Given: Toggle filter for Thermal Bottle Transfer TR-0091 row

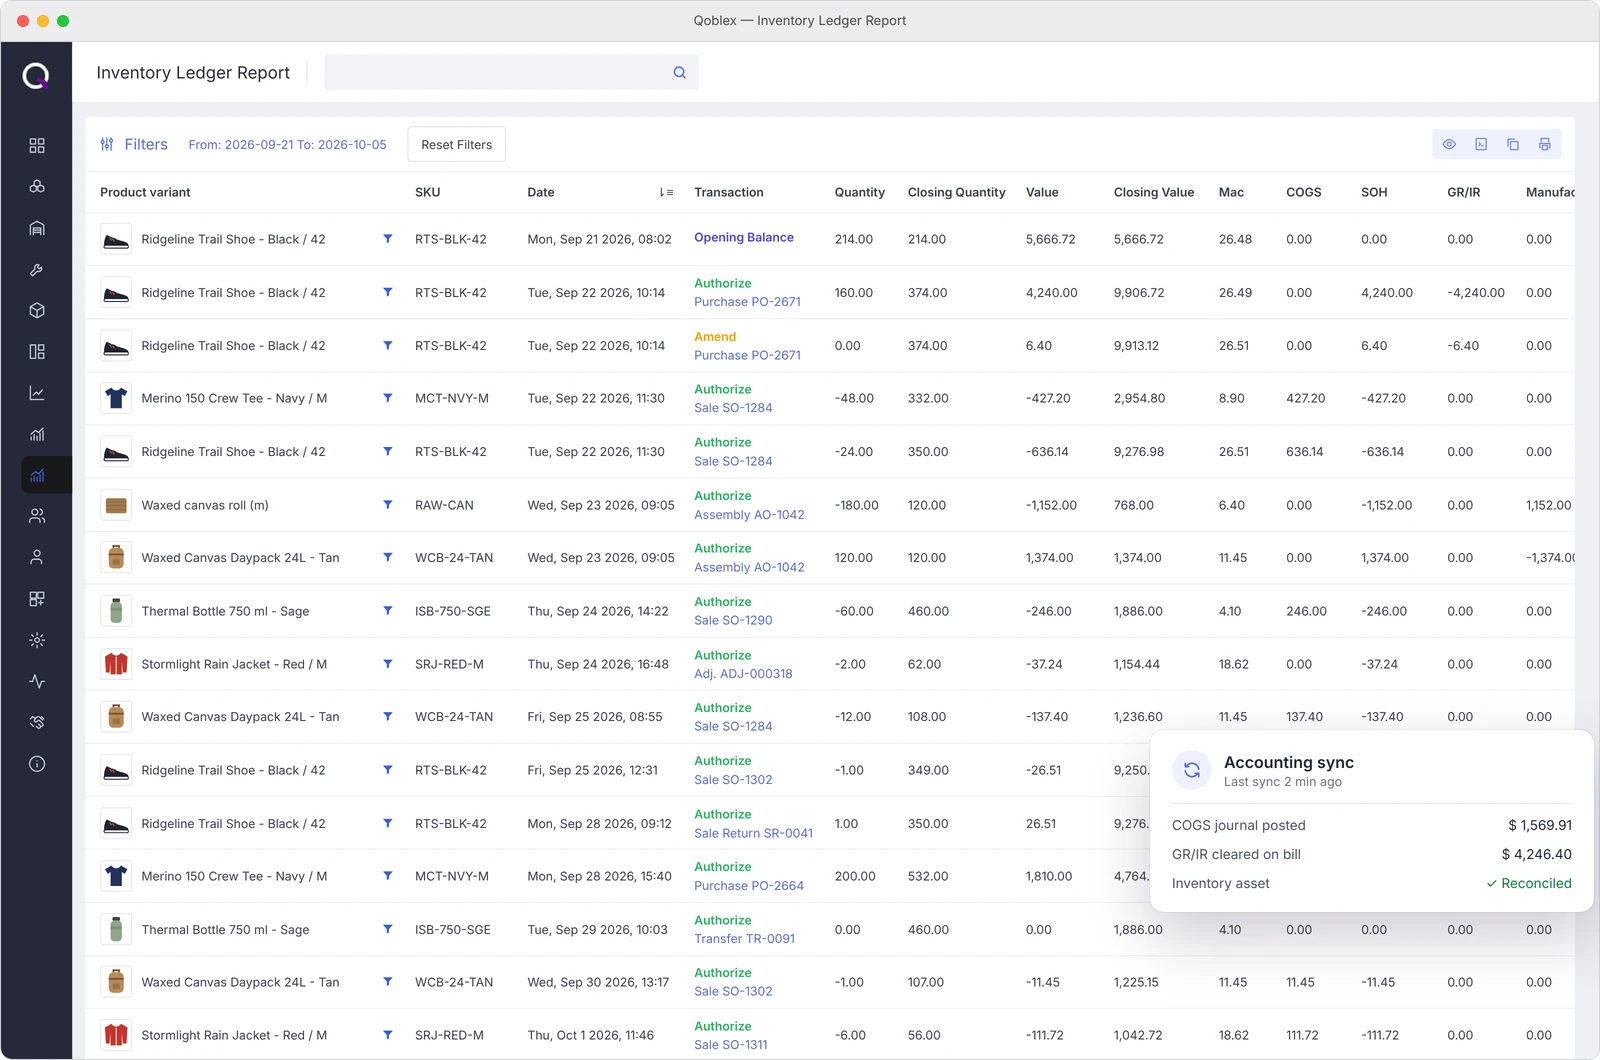Looking at the screenshot, I should click(388, 929).
